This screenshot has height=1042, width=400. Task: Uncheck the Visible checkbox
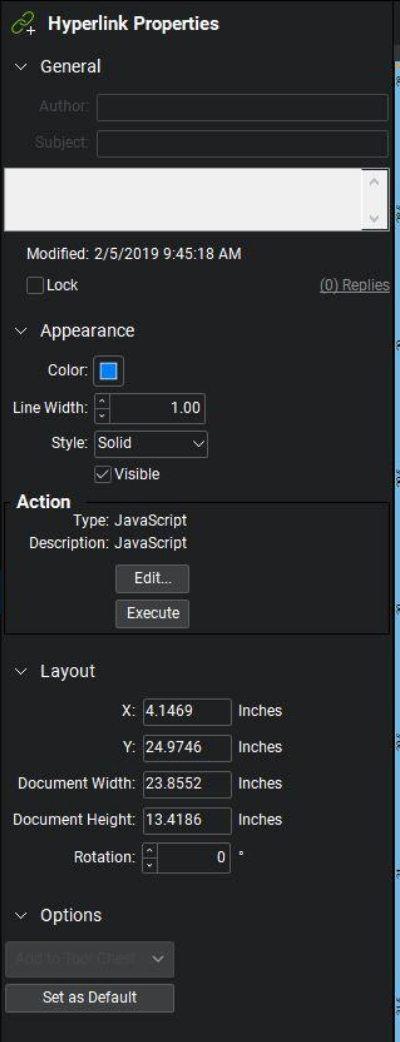coord(104,474)
